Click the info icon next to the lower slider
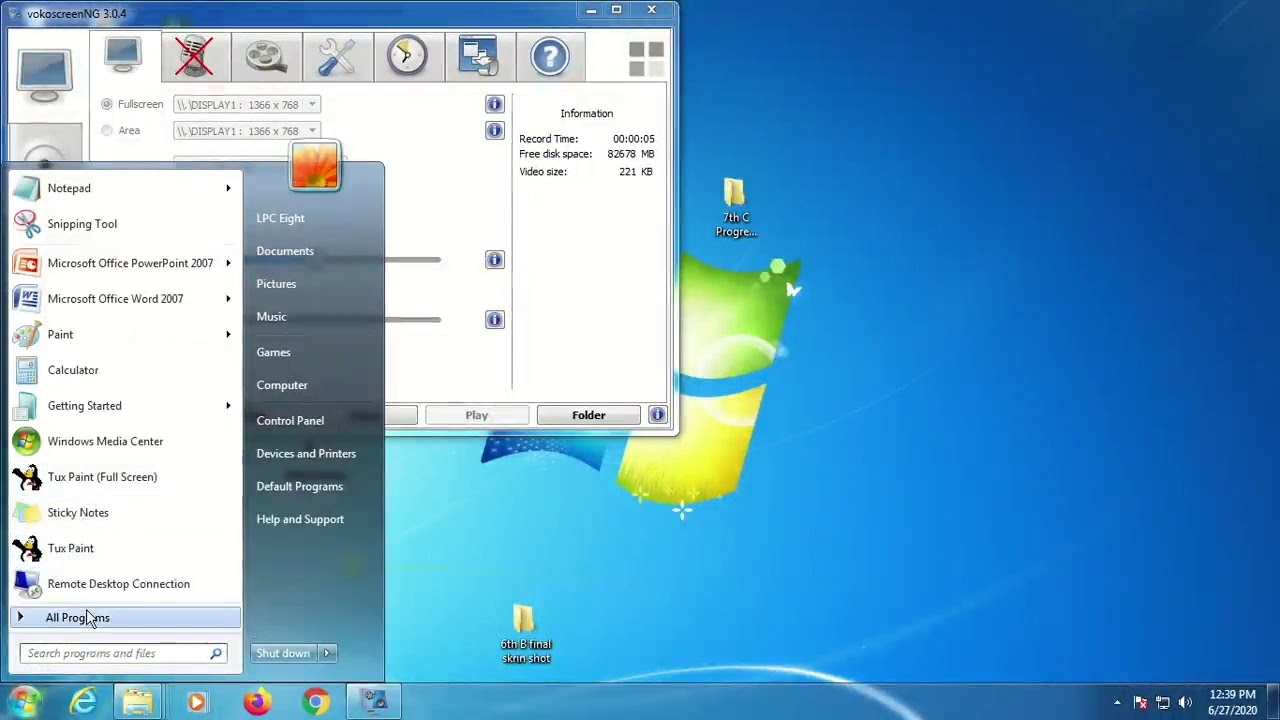Viewport: 1280px width, 720px height. click(x=495, y=319)
